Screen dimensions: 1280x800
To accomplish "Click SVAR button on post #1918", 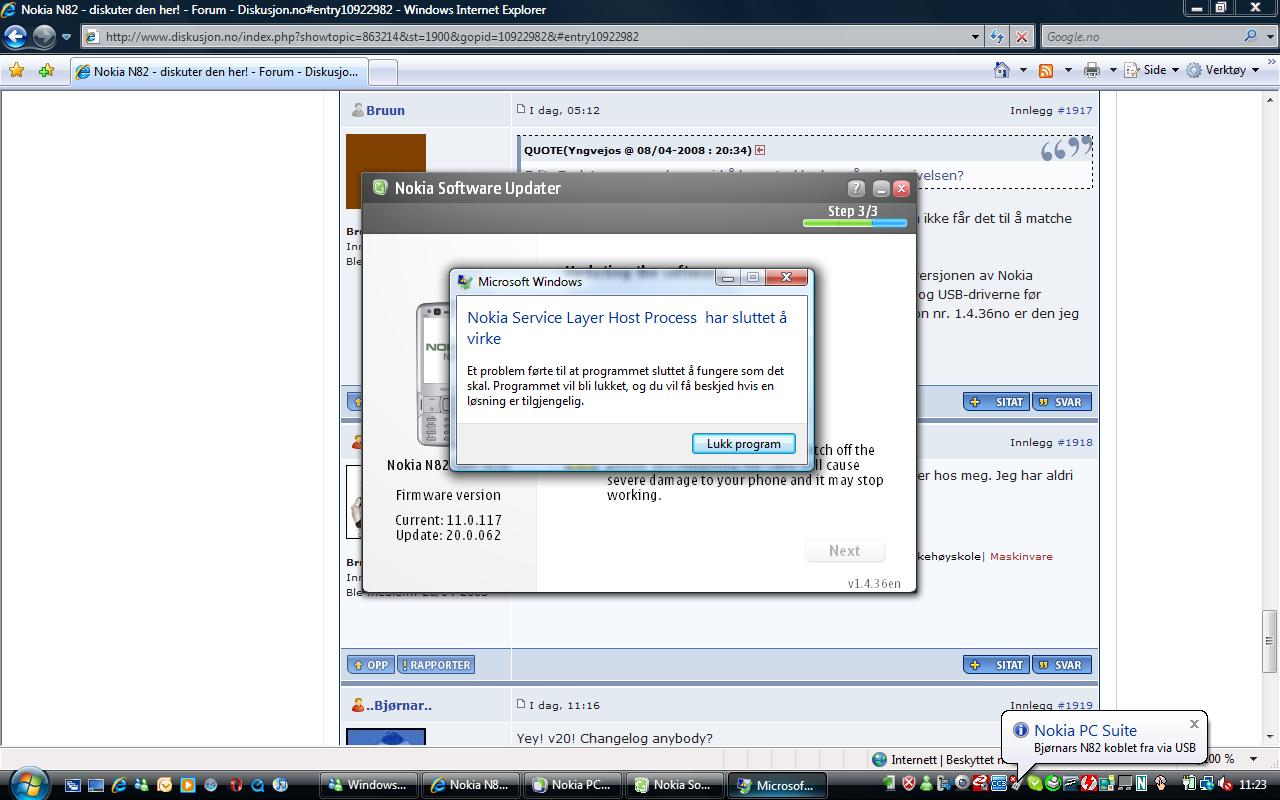I will pos(1061,665).
